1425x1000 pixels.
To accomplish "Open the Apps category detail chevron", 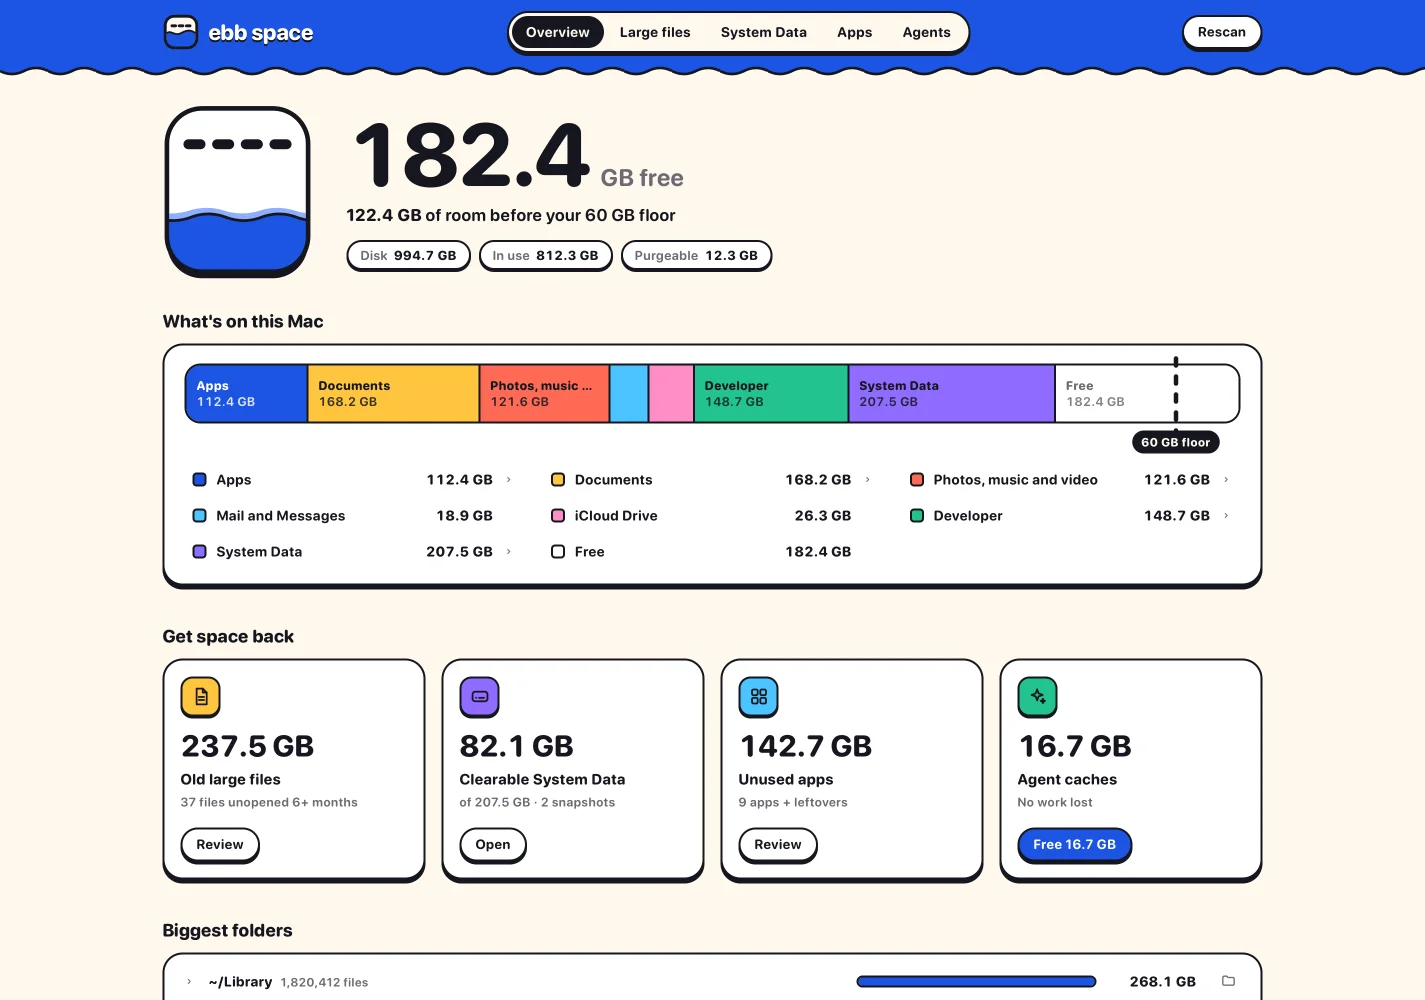I will coord(509,480).
